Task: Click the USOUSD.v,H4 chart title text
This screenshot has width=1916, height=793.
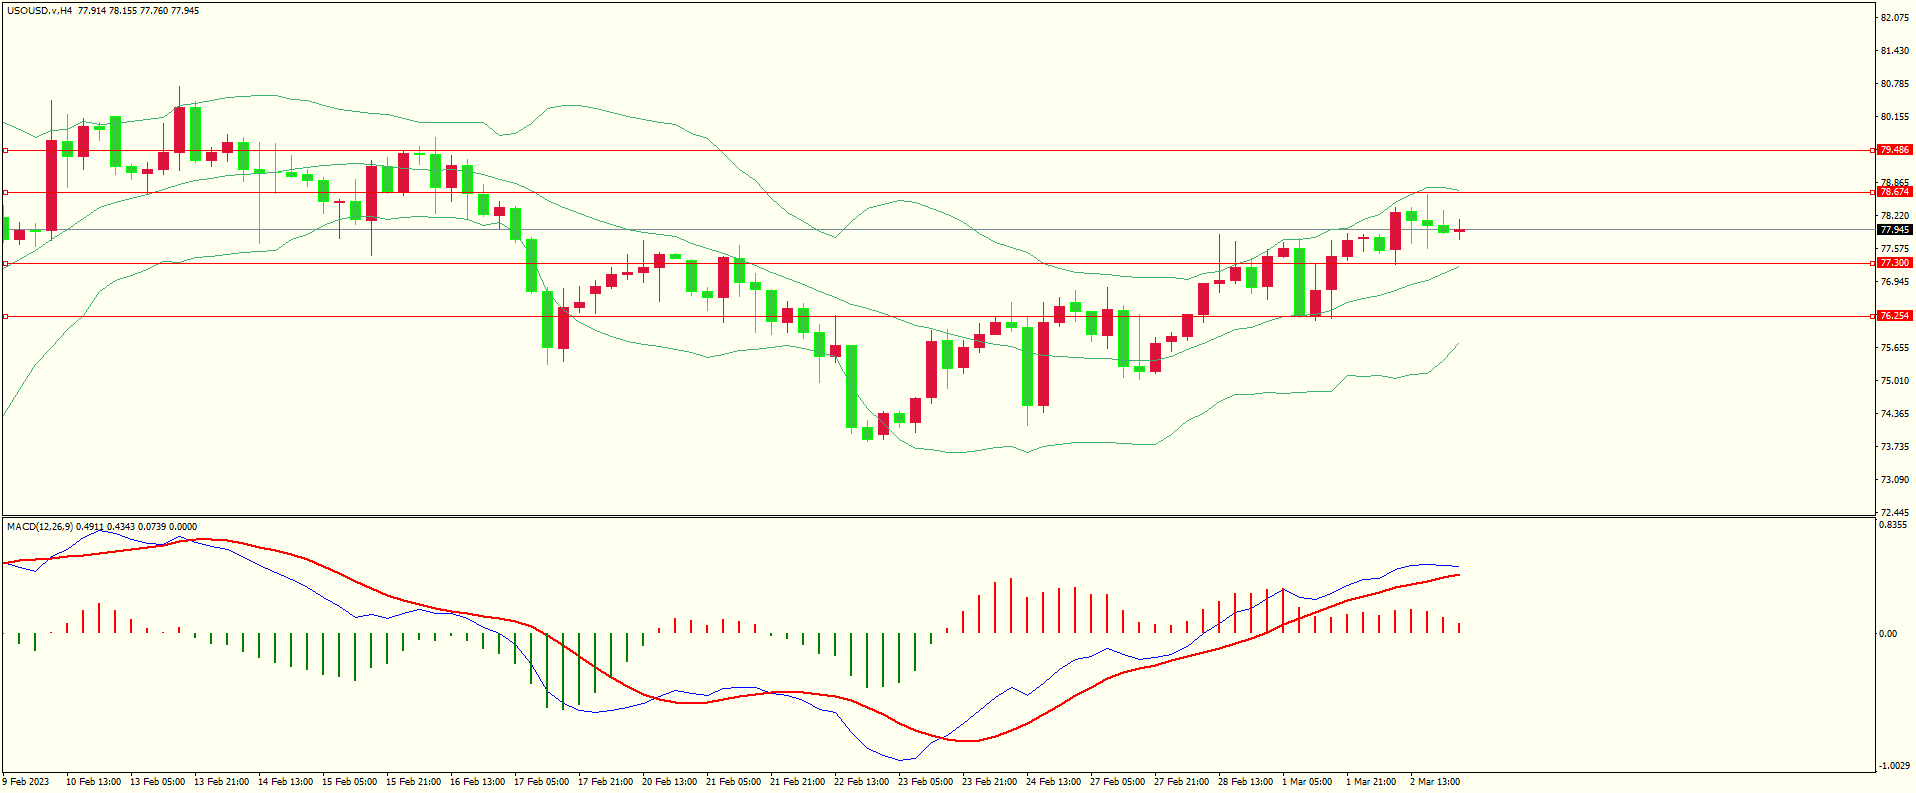Action: tap(39, 11)
